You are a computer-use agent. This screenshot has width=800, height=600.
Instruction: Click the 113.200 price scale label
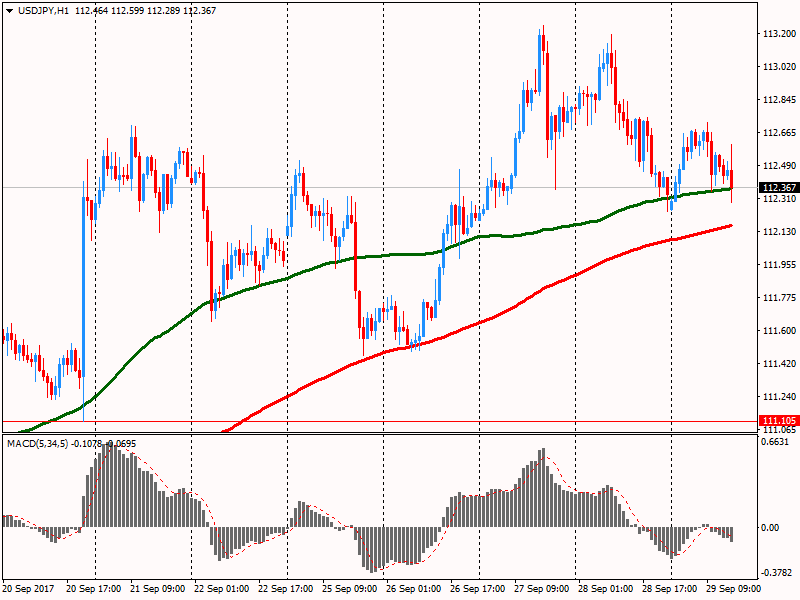(x=779, y=34)
